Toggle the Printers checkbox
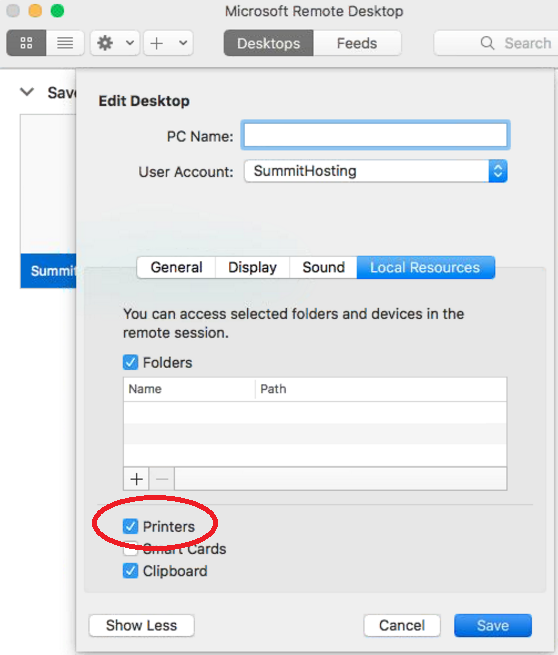Viewport: 558px width, 655px height. (x=130, y=526)
